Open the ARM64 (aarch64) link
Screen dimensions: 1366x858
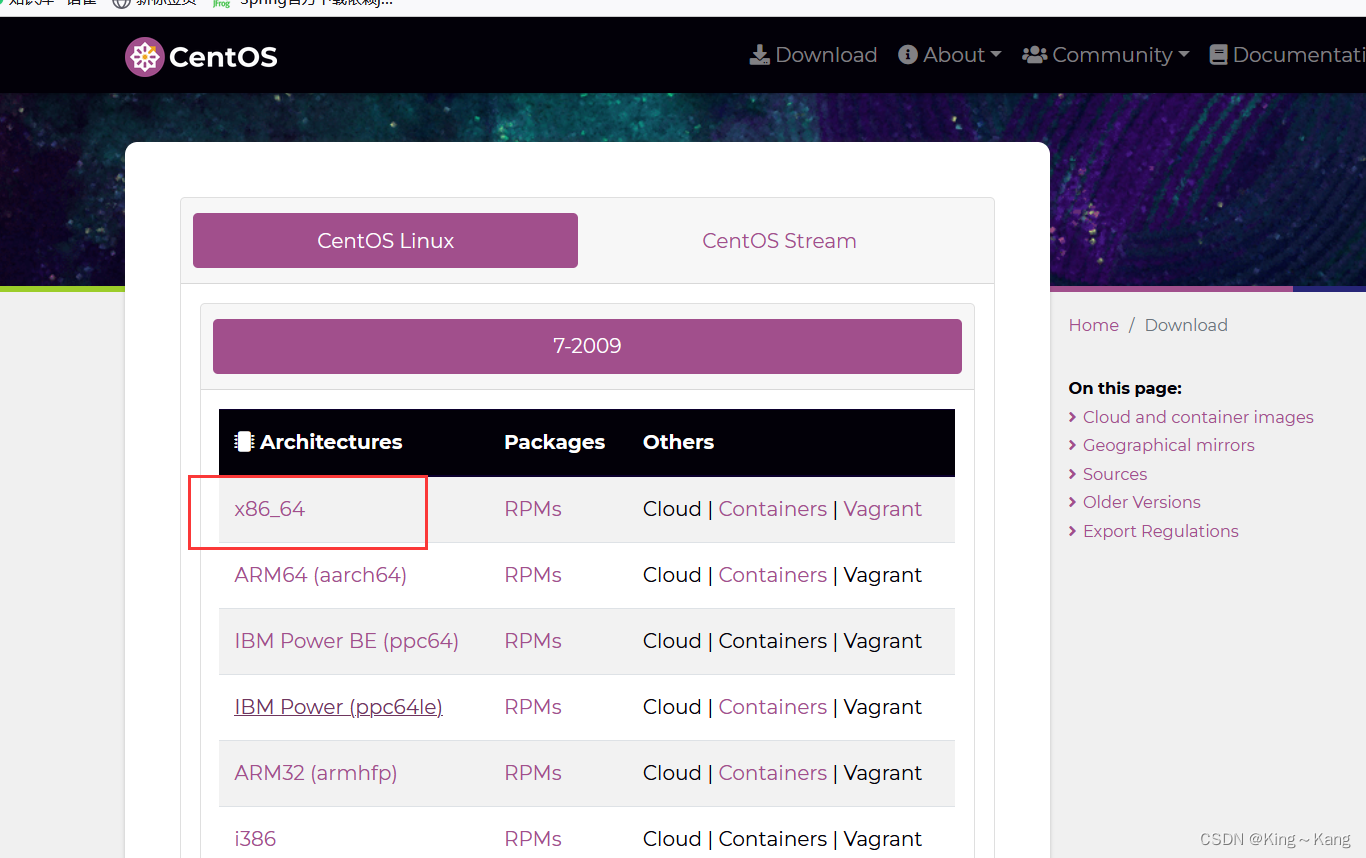[320, 575]
